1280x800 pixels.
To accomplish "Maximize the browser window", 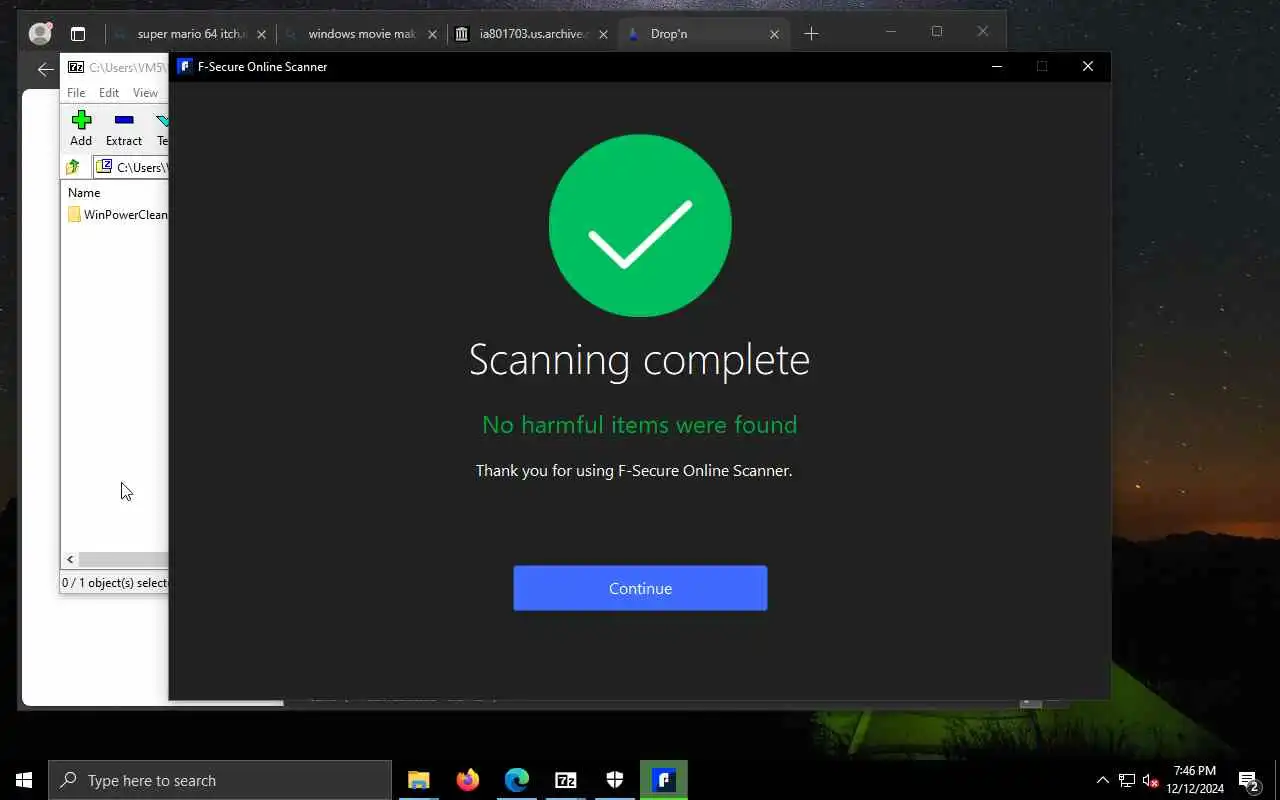I will pos(937,32).
